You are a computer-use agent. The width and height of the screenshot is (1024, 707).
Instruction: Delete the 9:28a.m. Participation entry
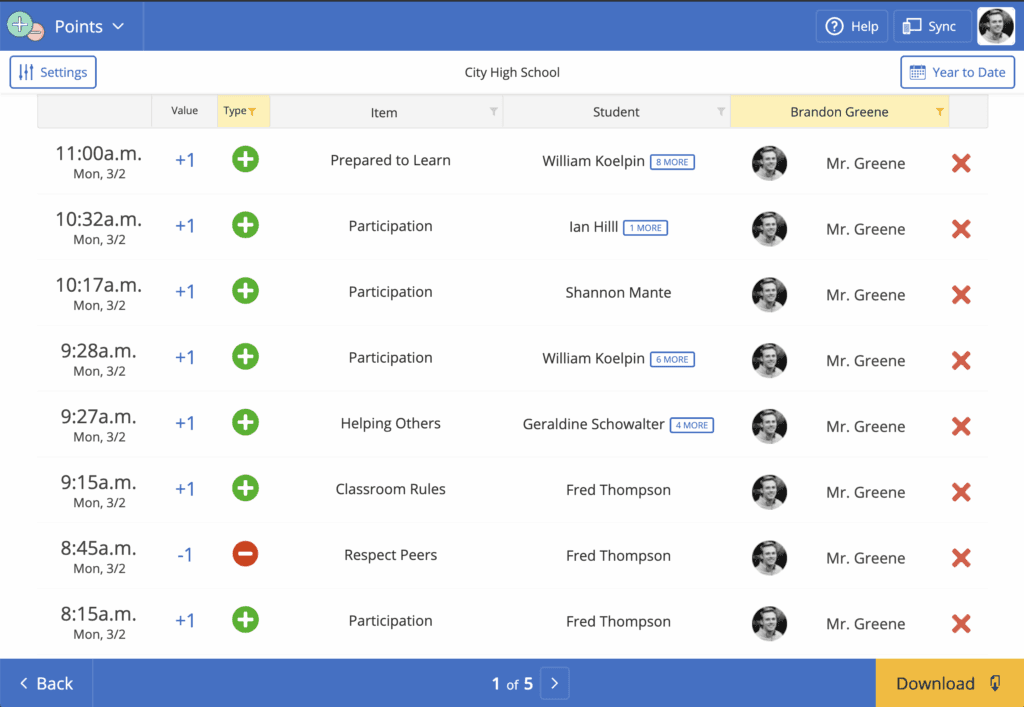tap(961, 360)
